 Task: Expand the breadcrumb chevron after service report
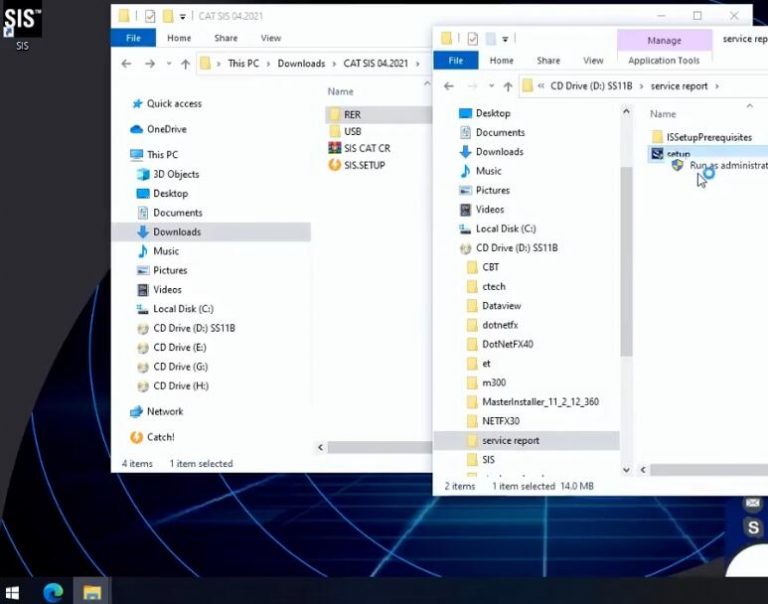click(717, 86)
